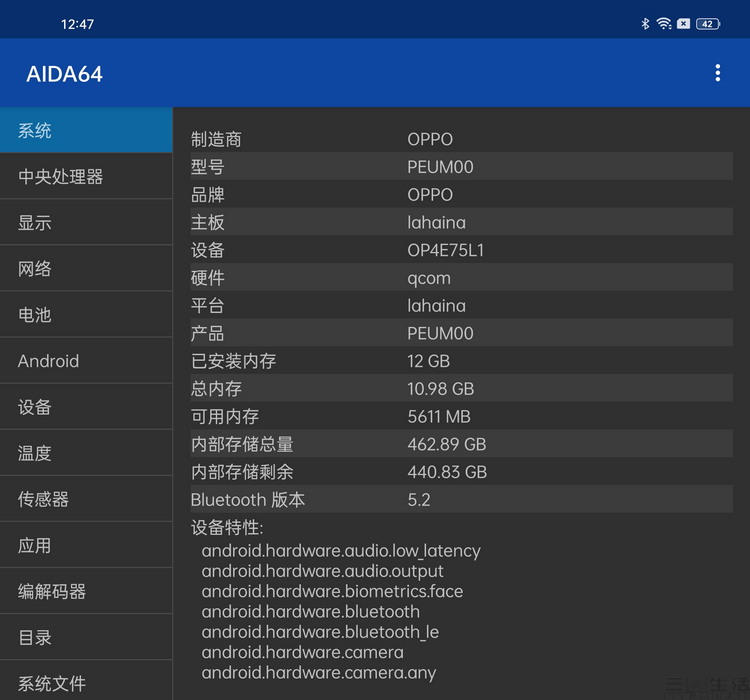The width and height of the screenshot is (750, 700).
Task: Open the three-dot overflow menu
Action: click(x=717, y=73)
